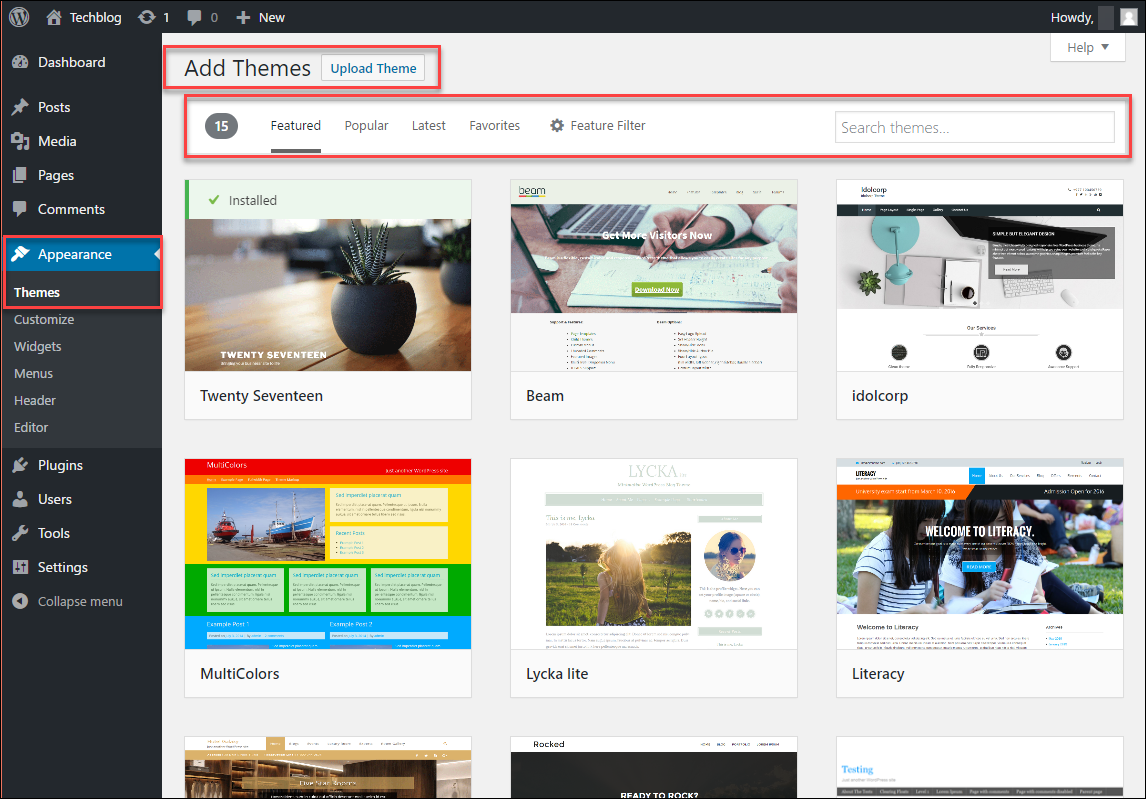Preview the Literacy theme thumbnail

[x=980, y=554]
